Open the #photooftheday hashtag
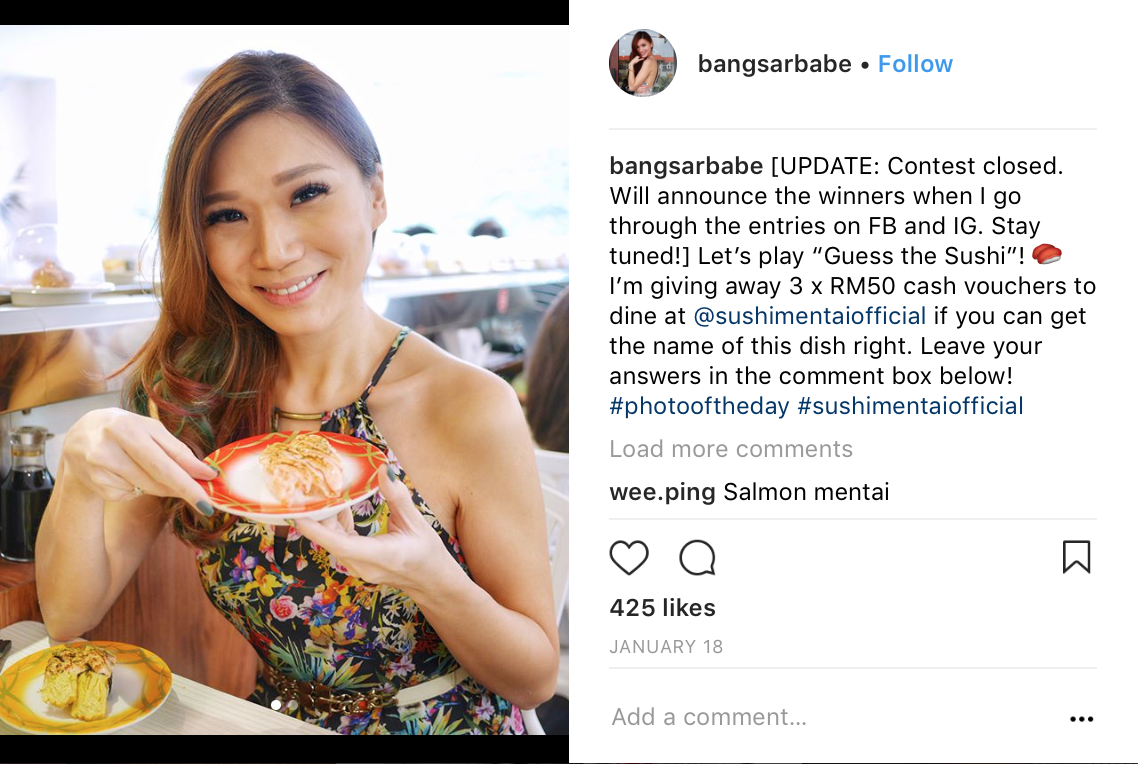 [x=699, y=406]
